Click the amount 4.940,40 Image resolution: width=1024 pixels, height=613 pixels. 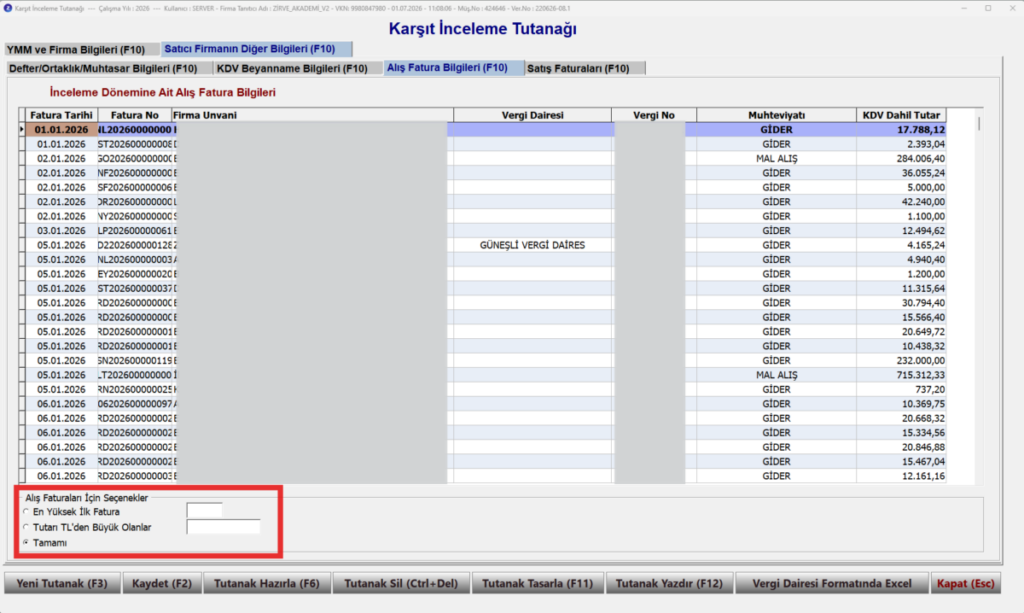(901, 260)
